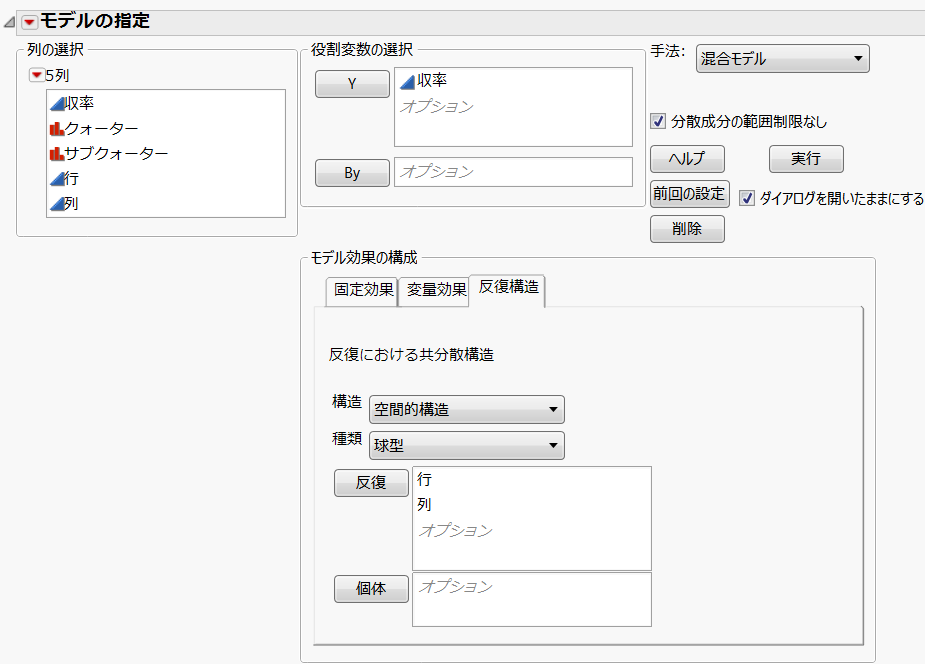
Task: Click the red nominal icon for クォーター
Action: click(56, 128)
